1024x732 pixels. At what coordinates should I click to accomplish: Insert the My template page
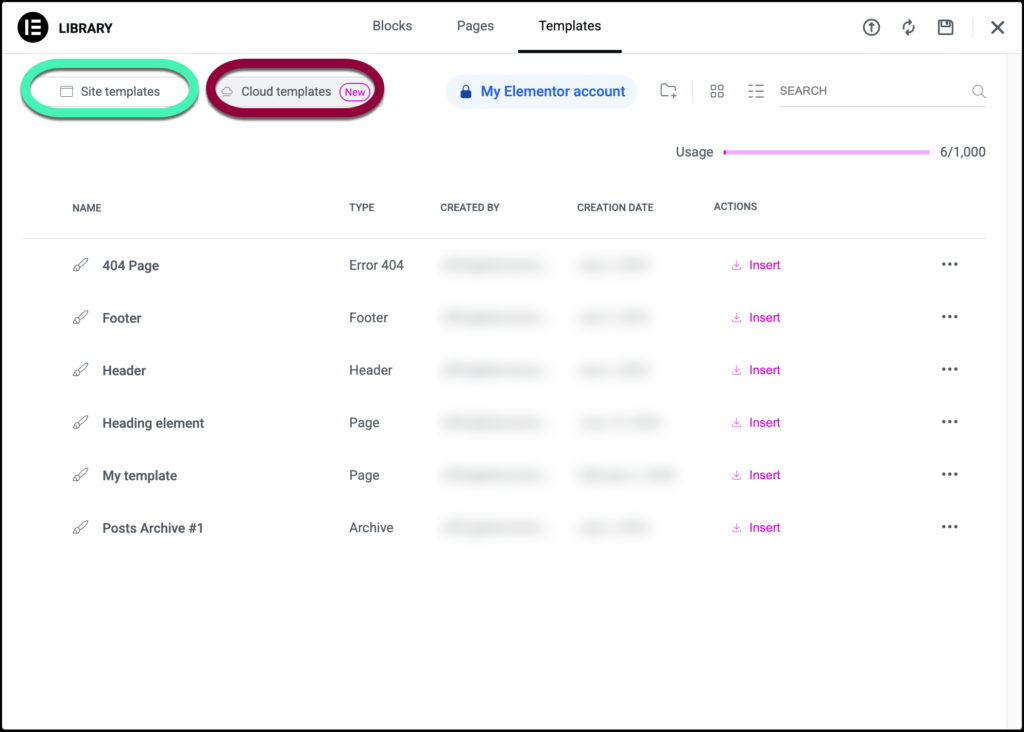(756, 475)
